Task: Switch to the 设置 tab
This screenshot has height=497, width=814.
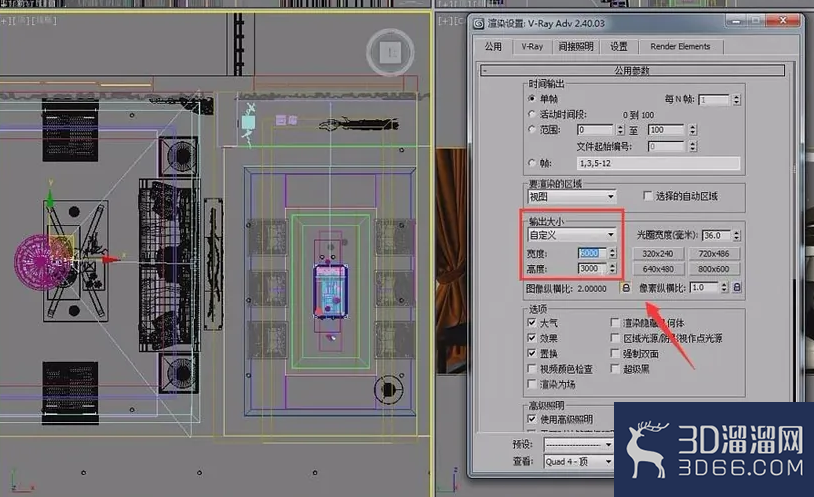Action: (619, 46)
